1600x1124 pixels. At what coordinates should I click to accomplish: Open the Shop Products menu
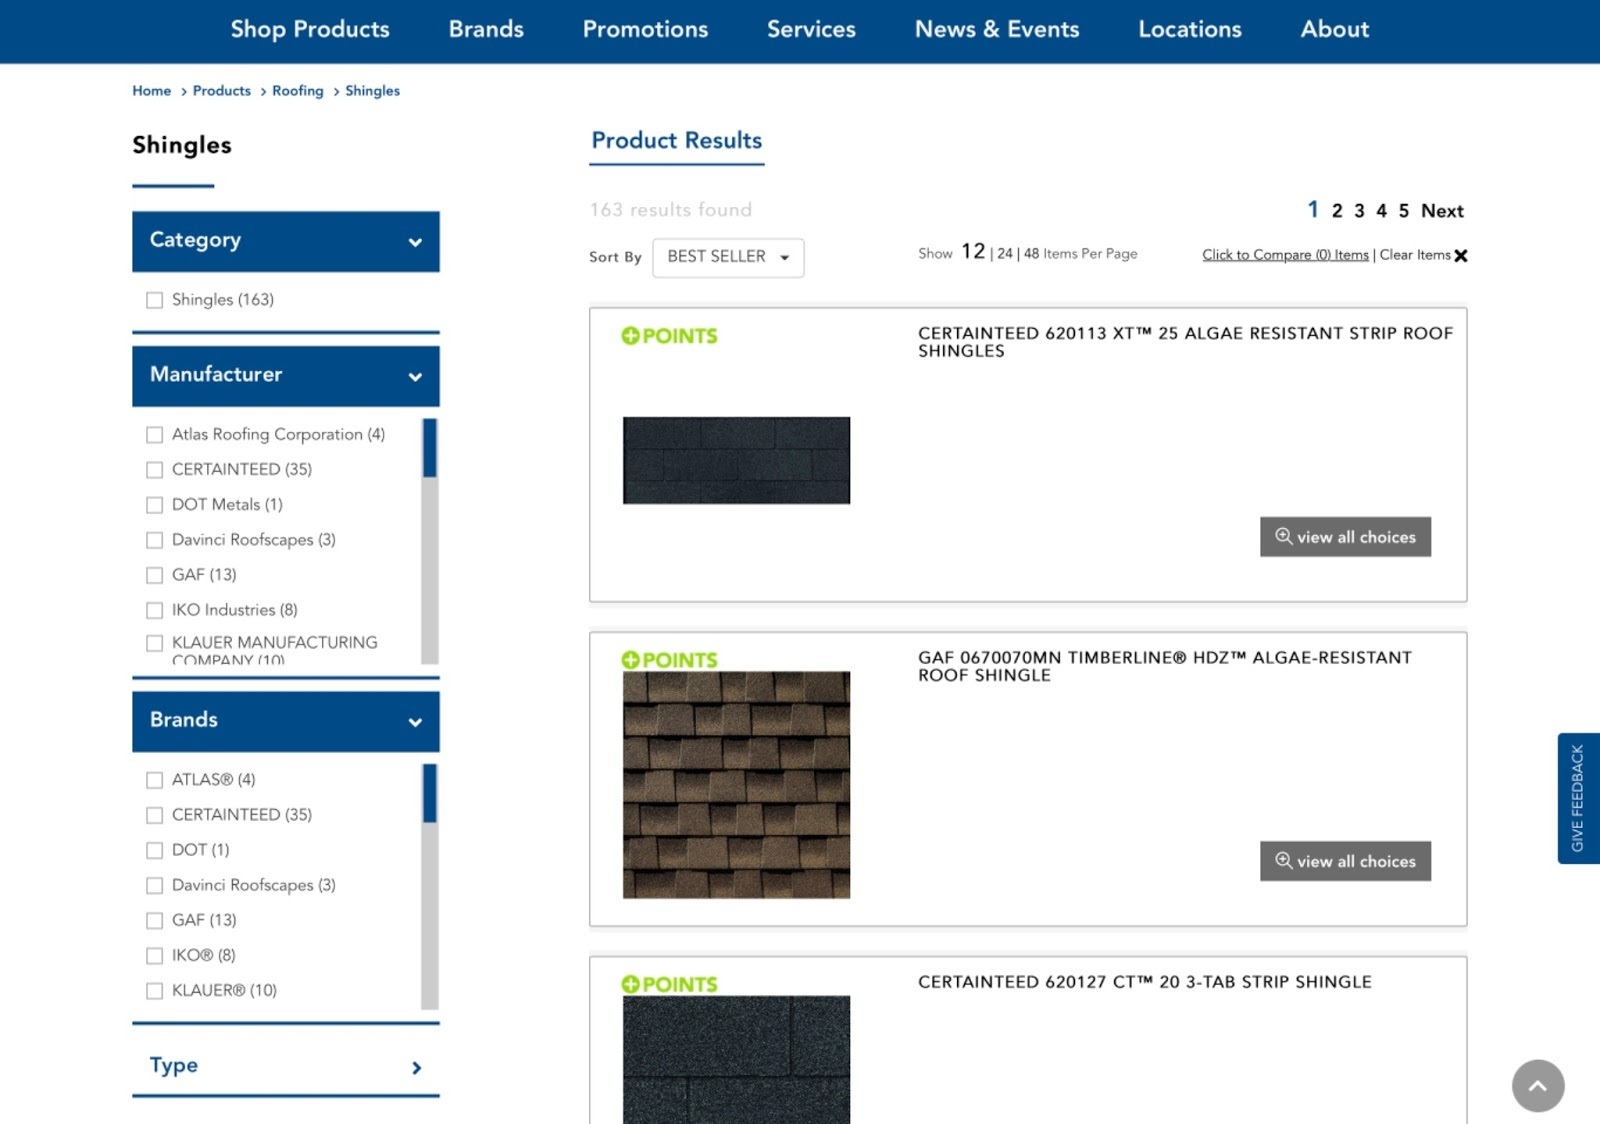[310, 30]
